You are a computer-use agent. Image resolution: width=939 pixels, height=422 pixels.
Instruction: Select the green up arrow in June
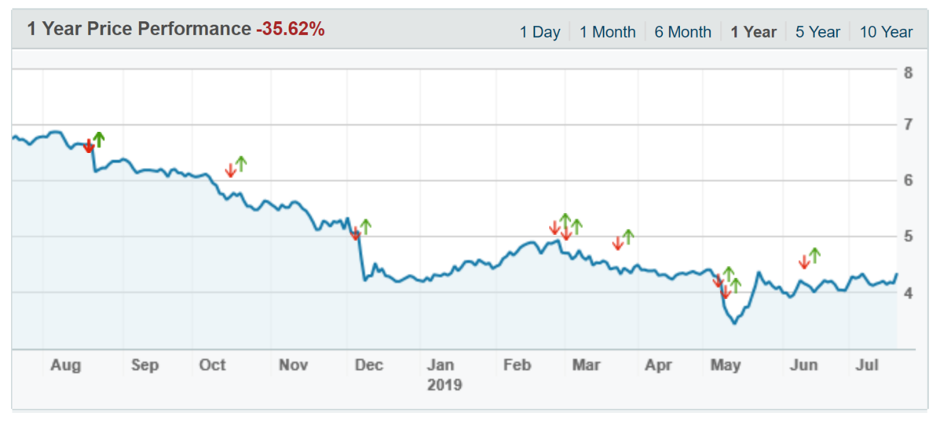tap(815, 255)
